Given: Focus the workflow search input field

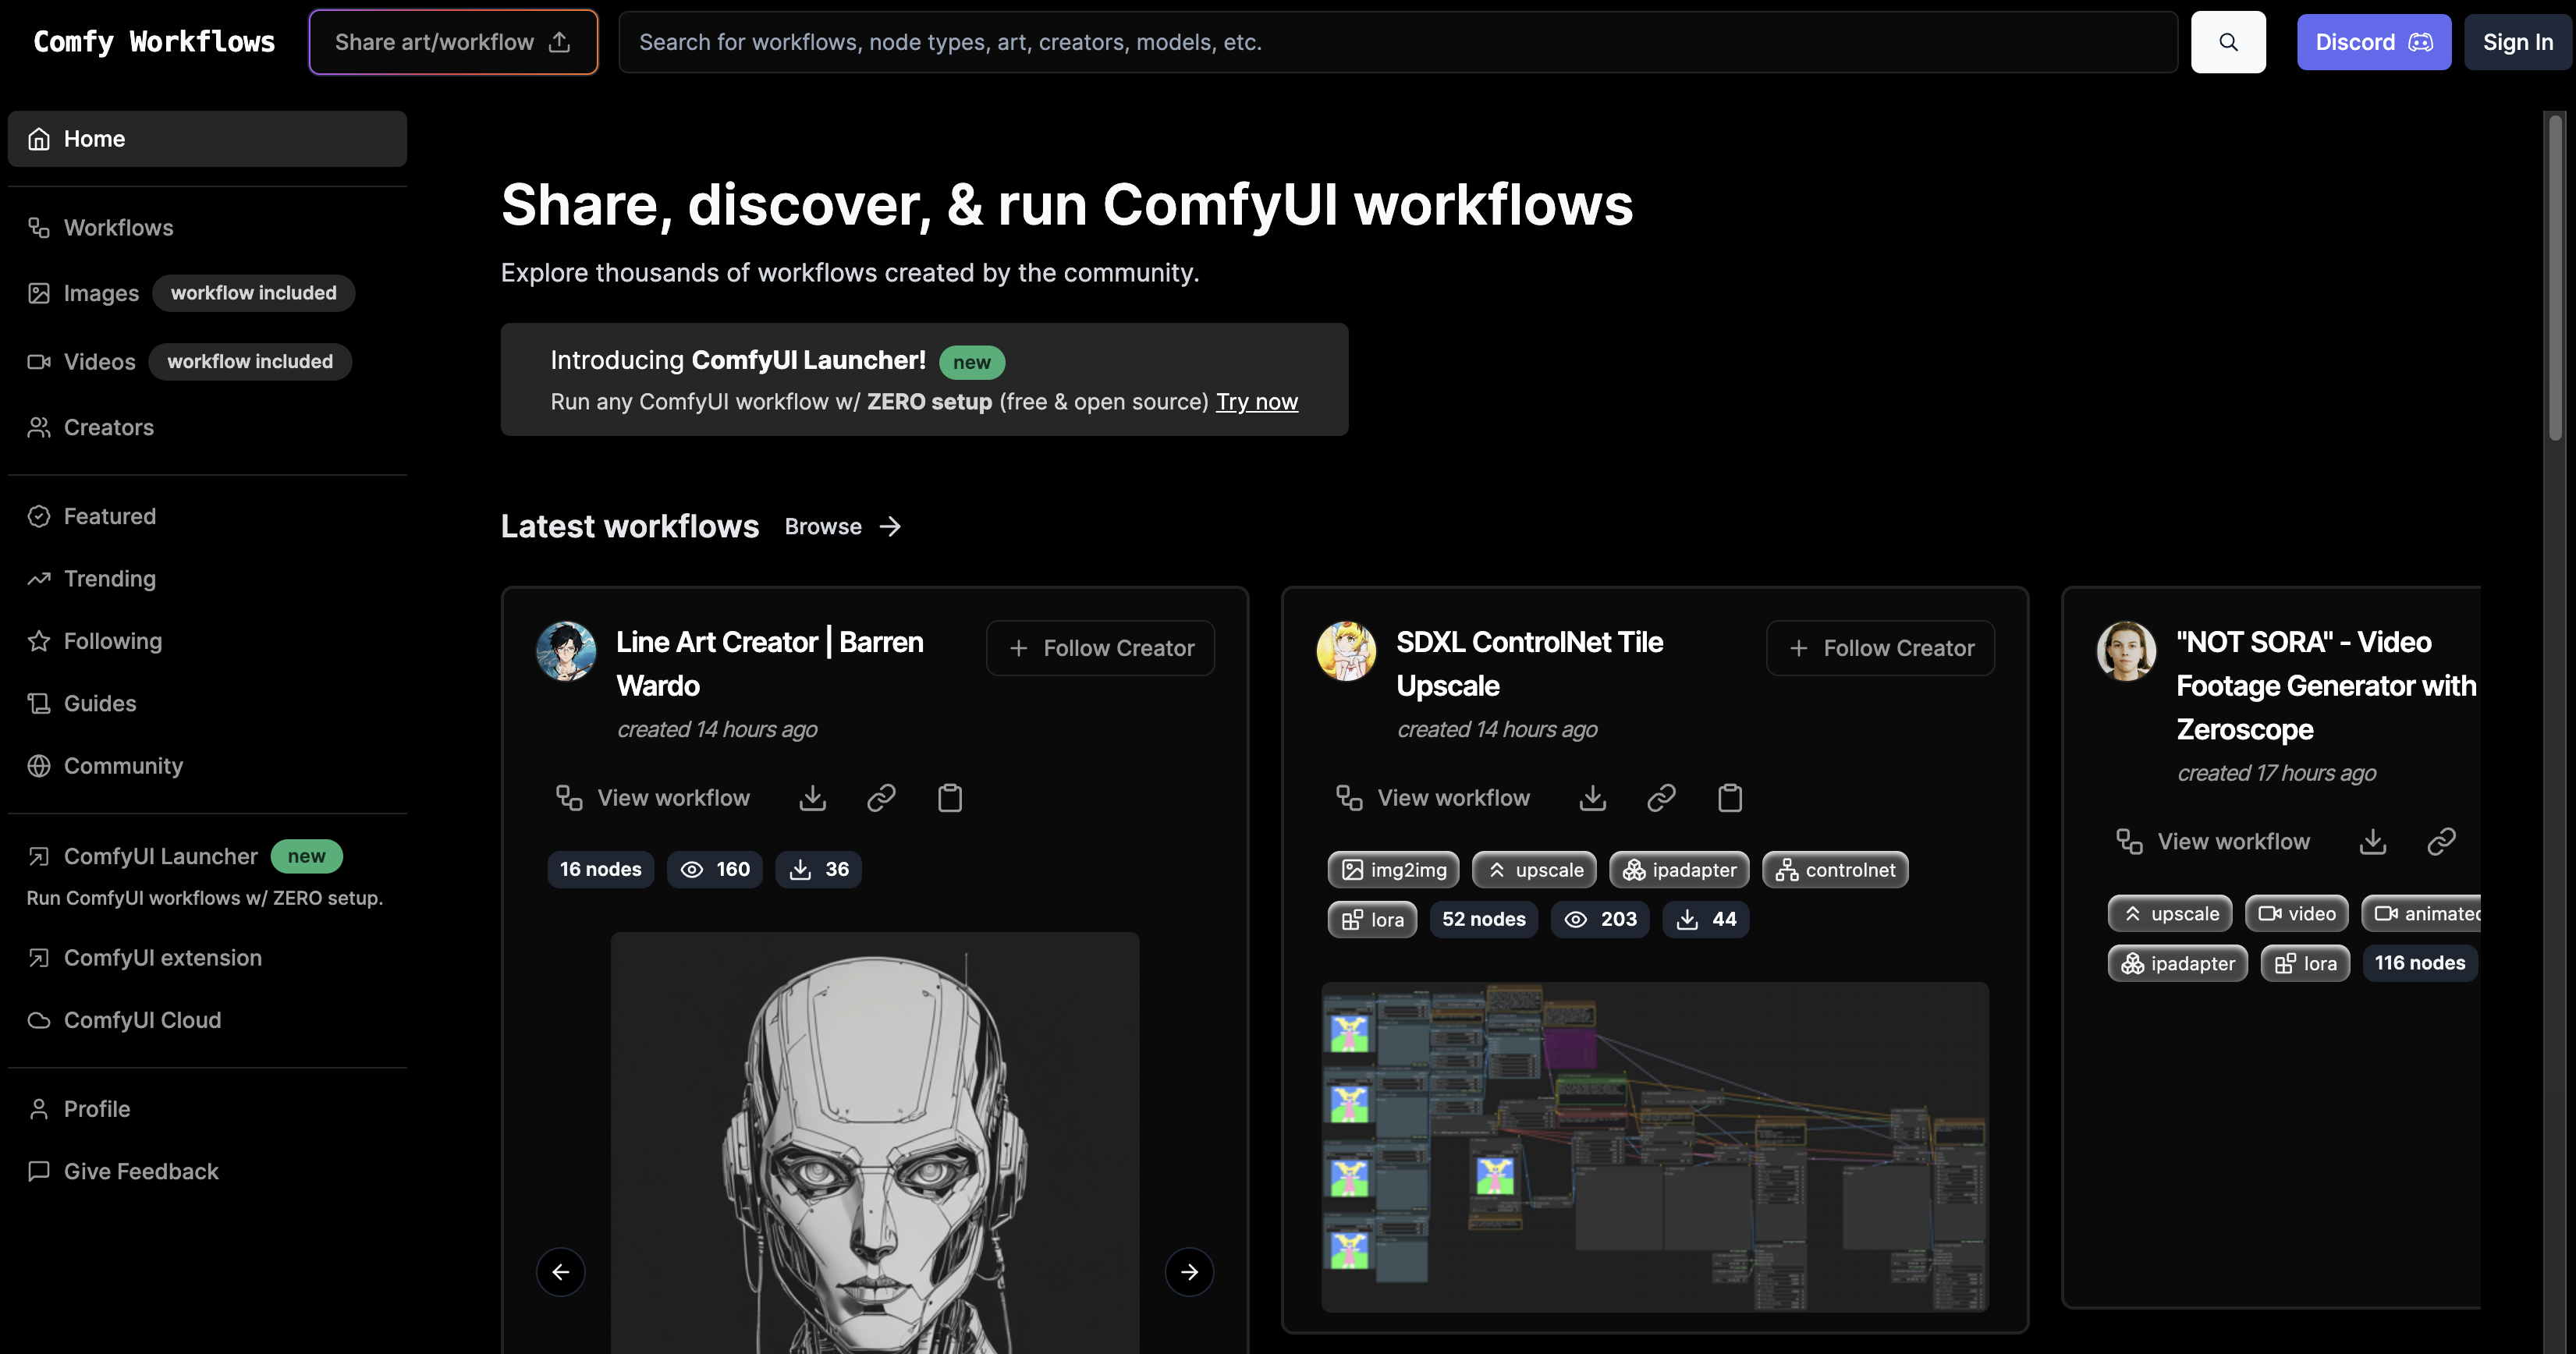Looking at the screenshot, I should point(1397,42).
